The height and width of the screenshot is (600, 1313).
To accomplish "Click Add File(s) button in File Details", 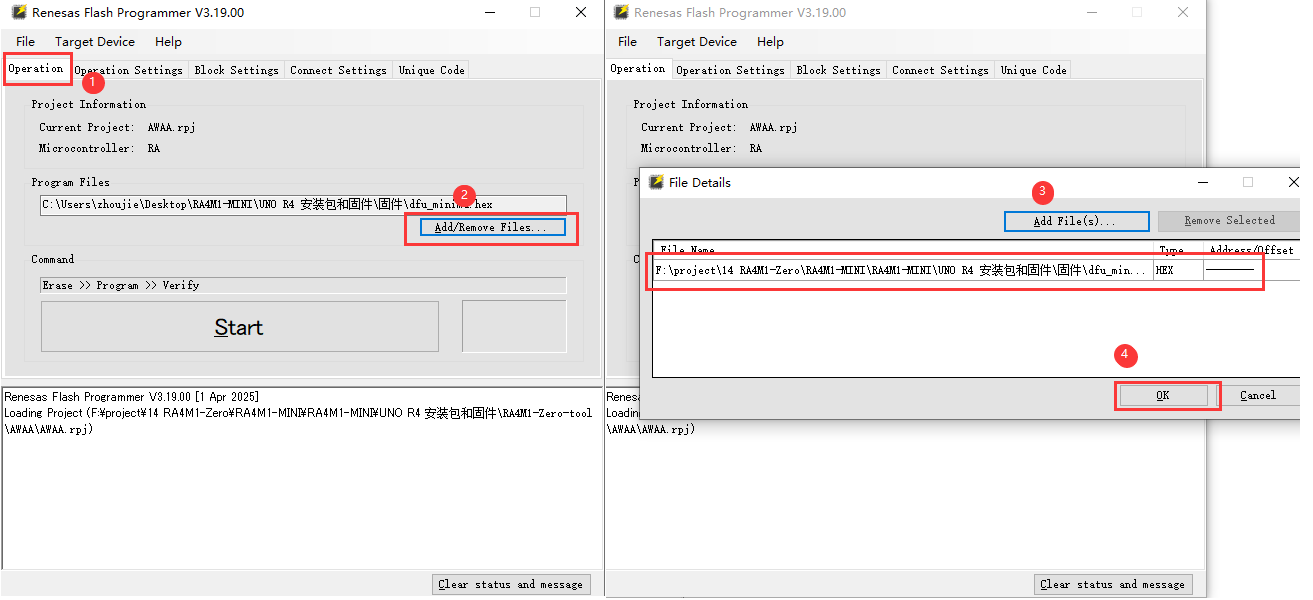I will [x=1075, y=221].
